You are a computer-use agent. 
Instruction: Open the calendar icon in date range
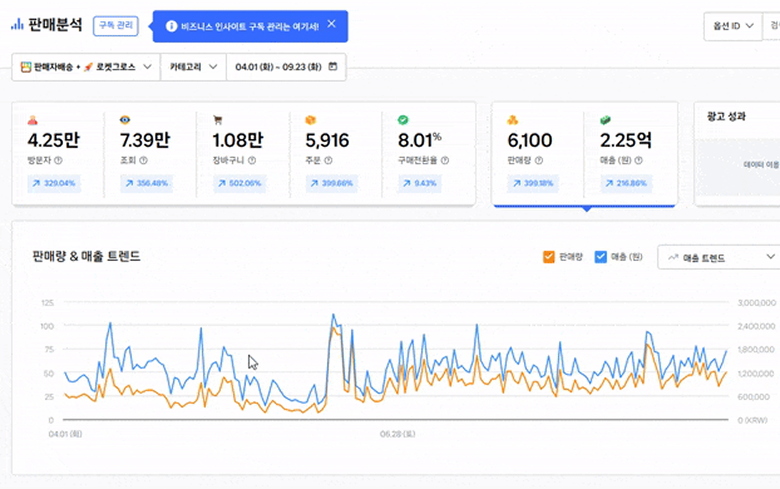tap(332, 67)
